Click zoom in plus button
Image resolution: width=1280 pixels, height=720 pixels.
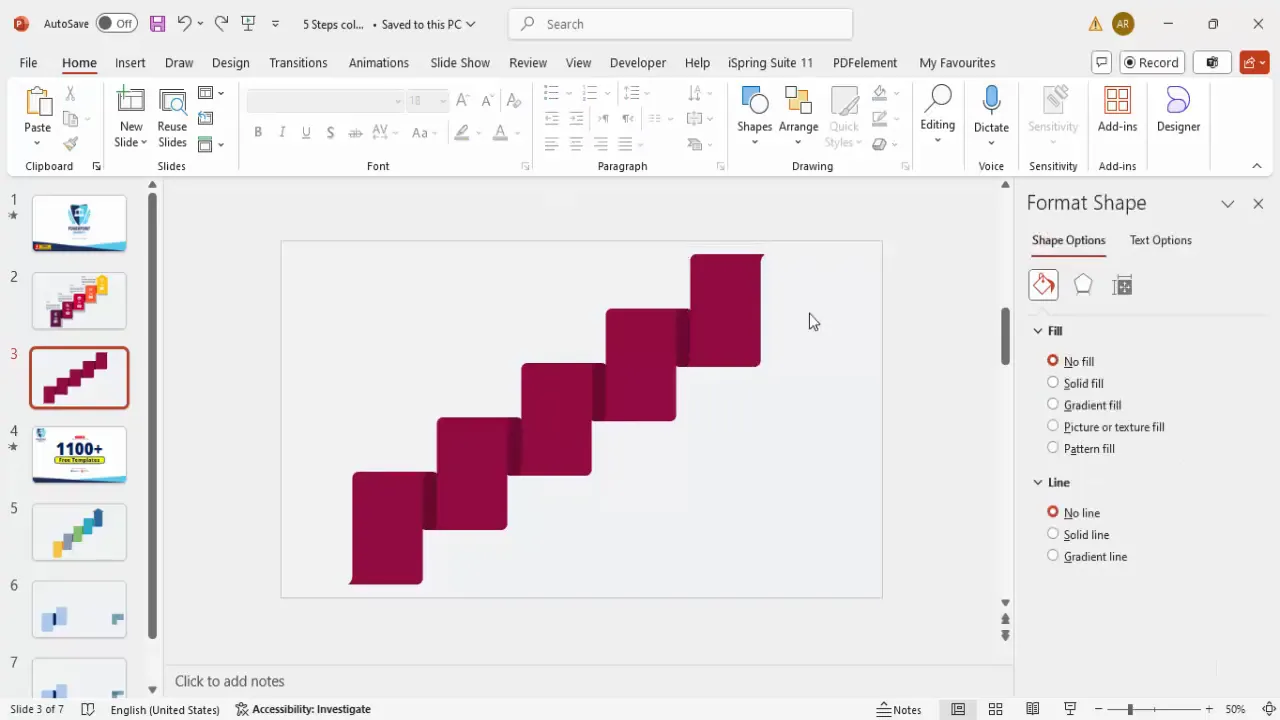1209,709
